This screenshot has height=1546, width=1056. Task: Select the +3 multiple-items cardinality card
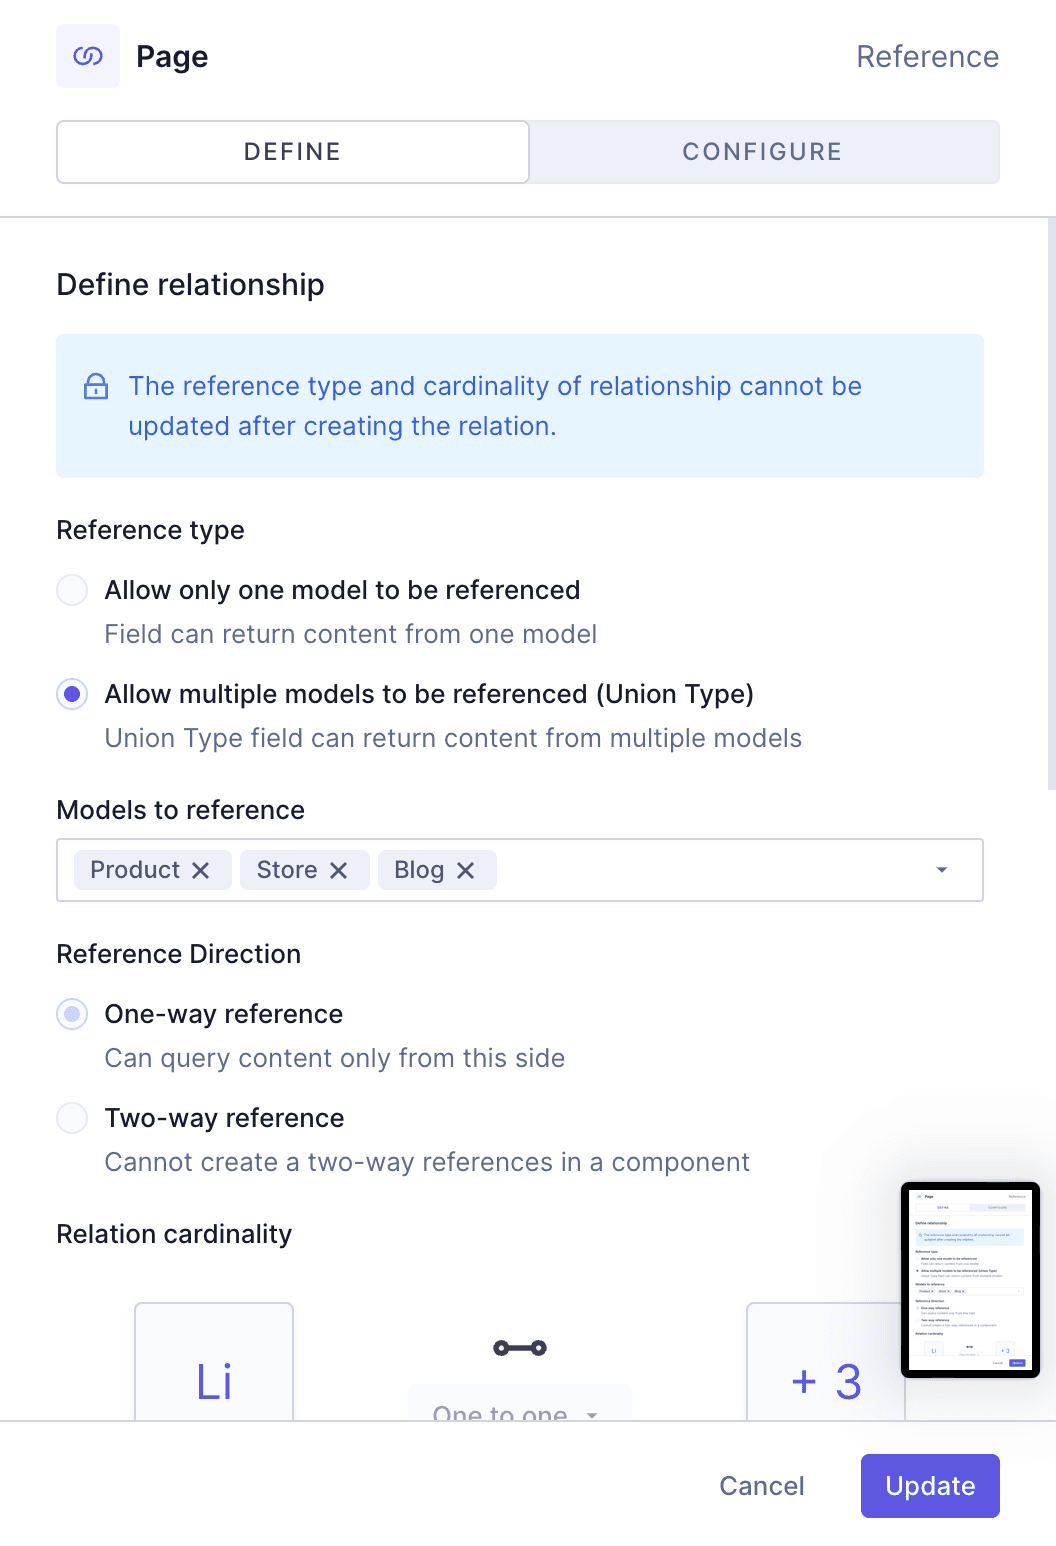tap(825, 1380)
